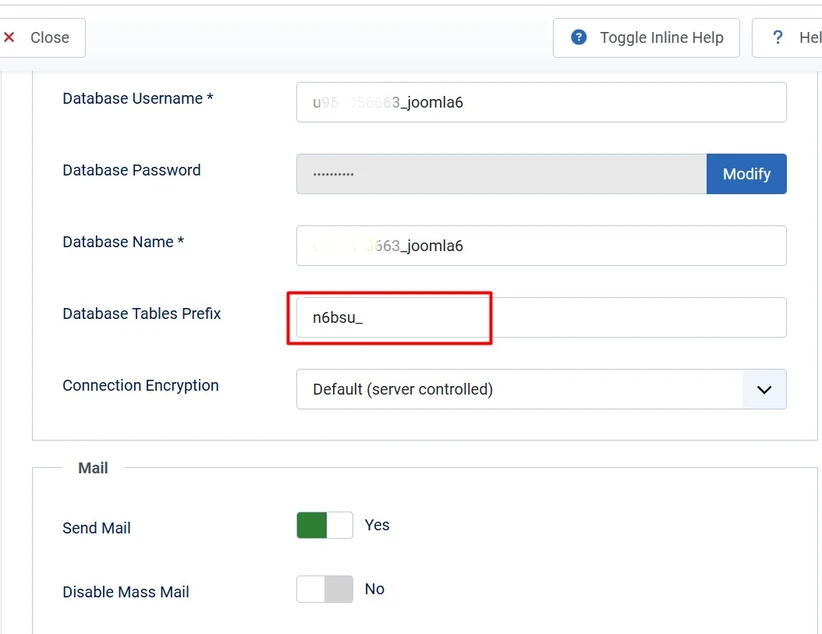Toggle the Send Mail switch
The image size is (822, 634).
325,525
